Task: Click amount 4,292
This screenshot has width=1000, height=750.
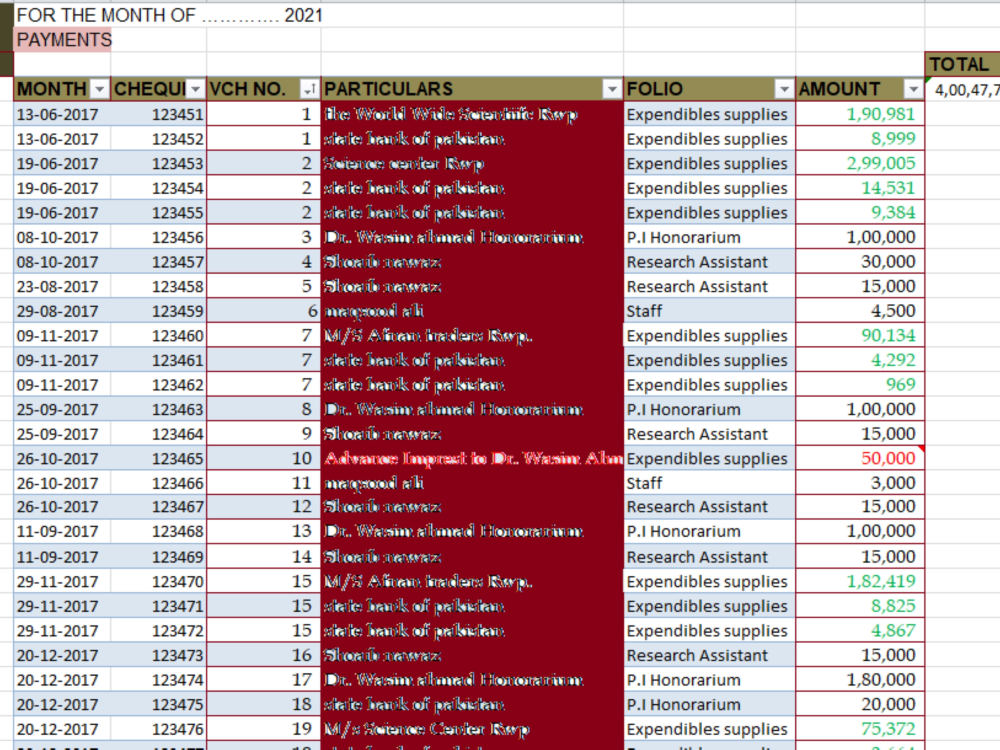Action: (893, 360)
